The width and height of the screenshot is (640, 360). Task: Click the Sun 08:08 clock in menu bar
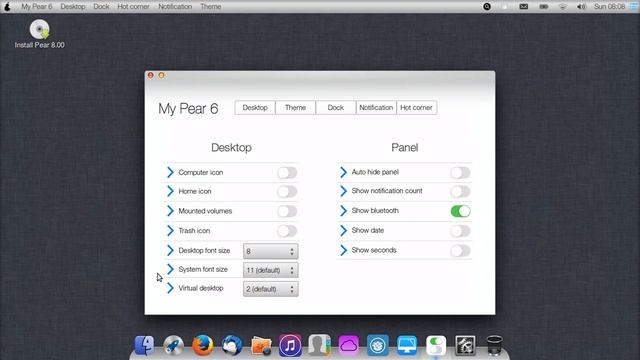609,7
